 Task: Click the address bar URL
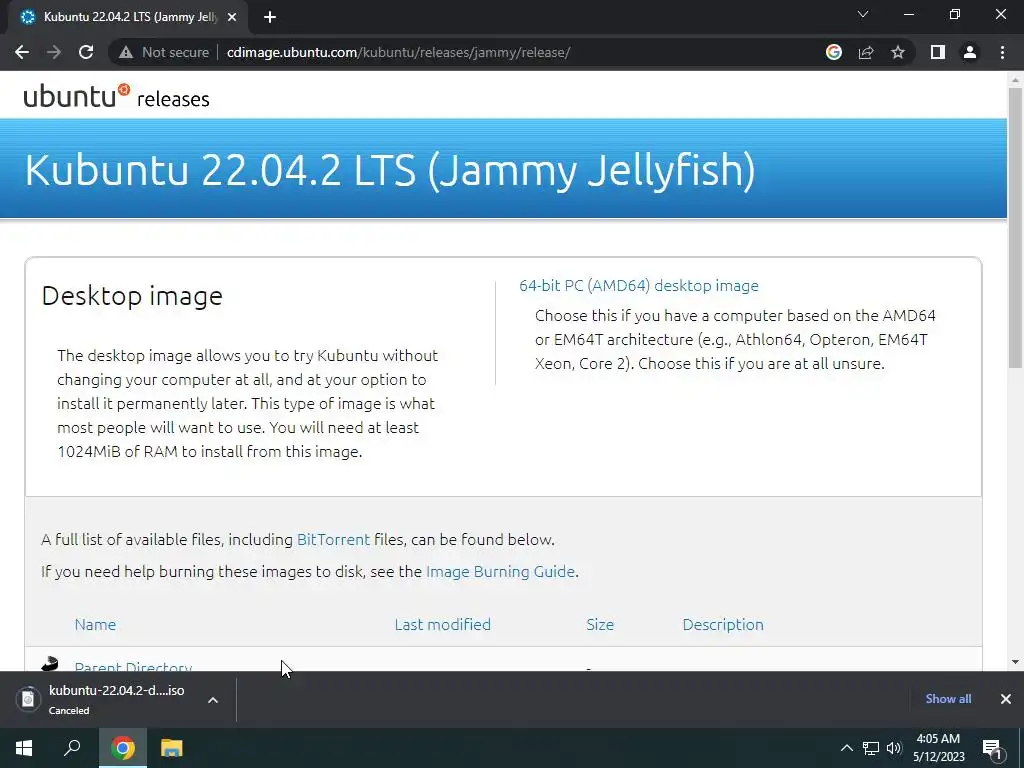point(398,52)
